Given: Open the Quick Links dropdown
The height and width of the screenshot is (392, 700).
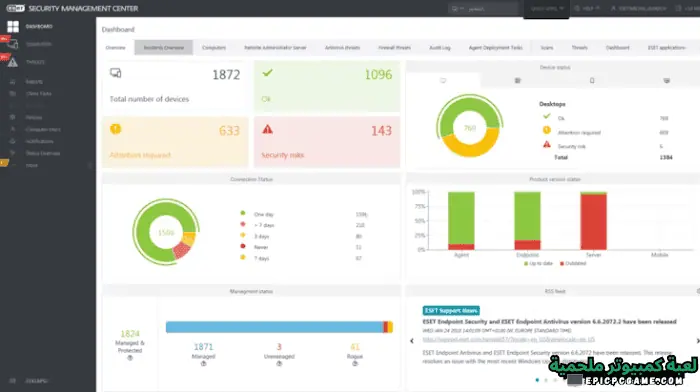Looking at the screenshot, I should (x=547, y=8).
